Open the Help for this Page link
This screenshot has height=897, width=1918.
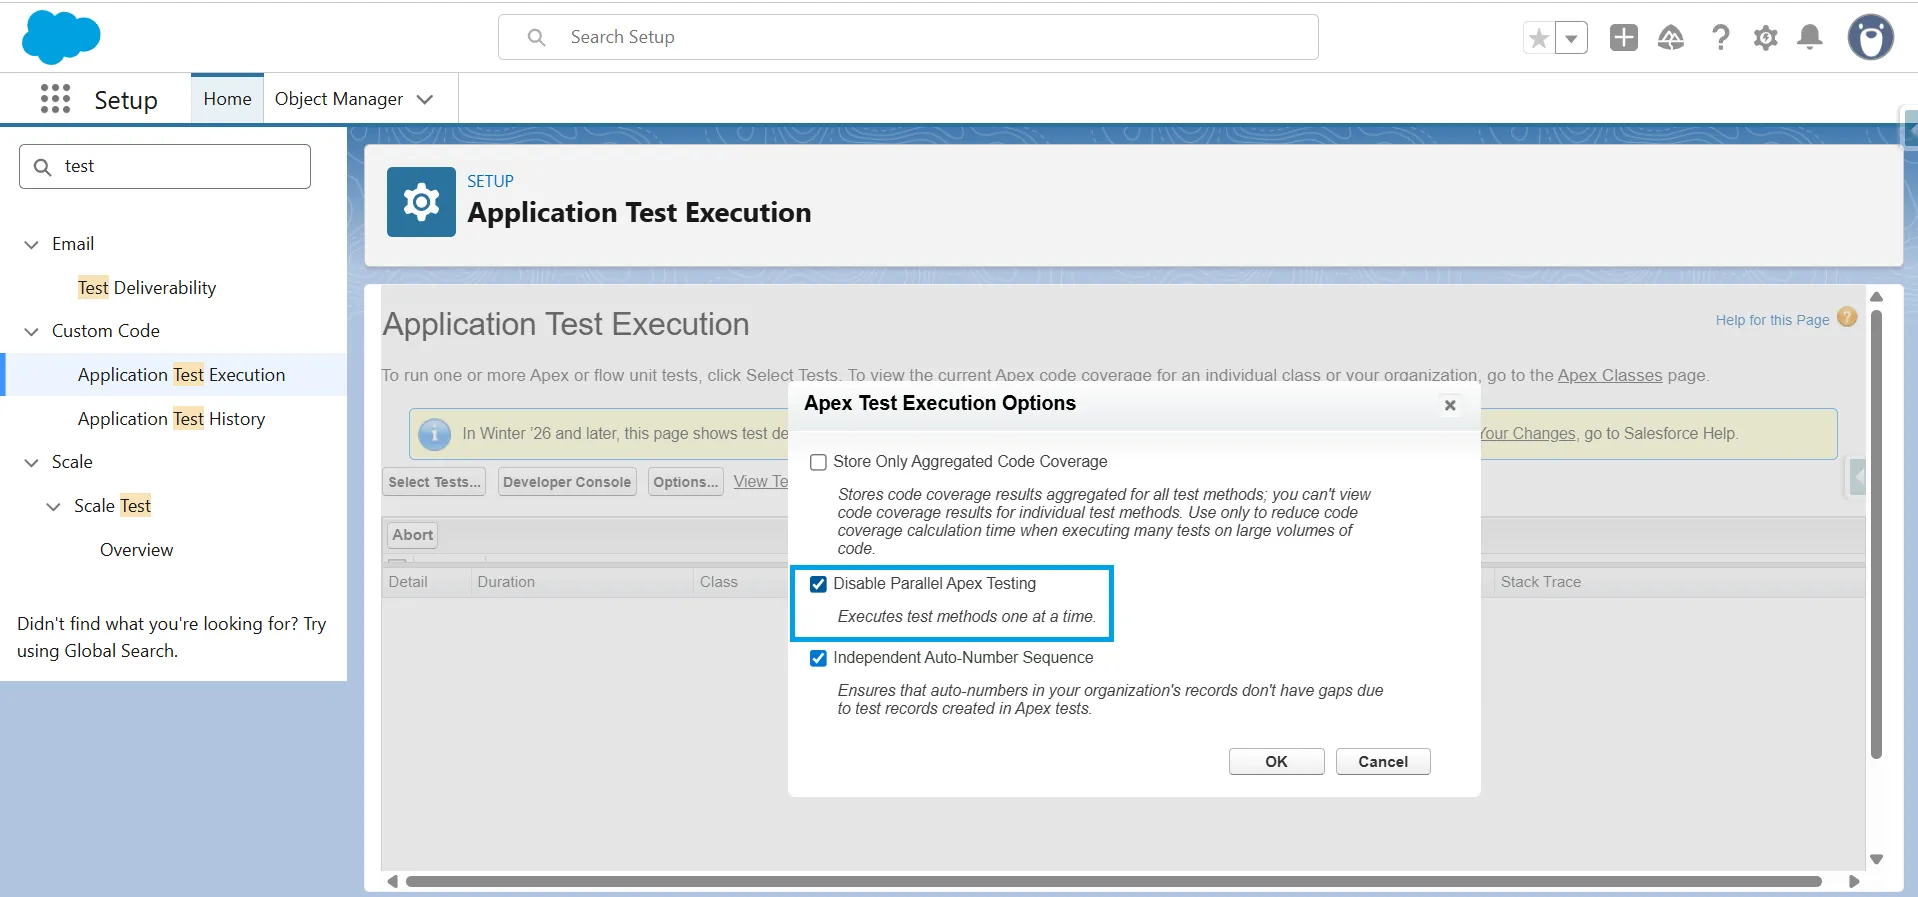click(1772, 320)
